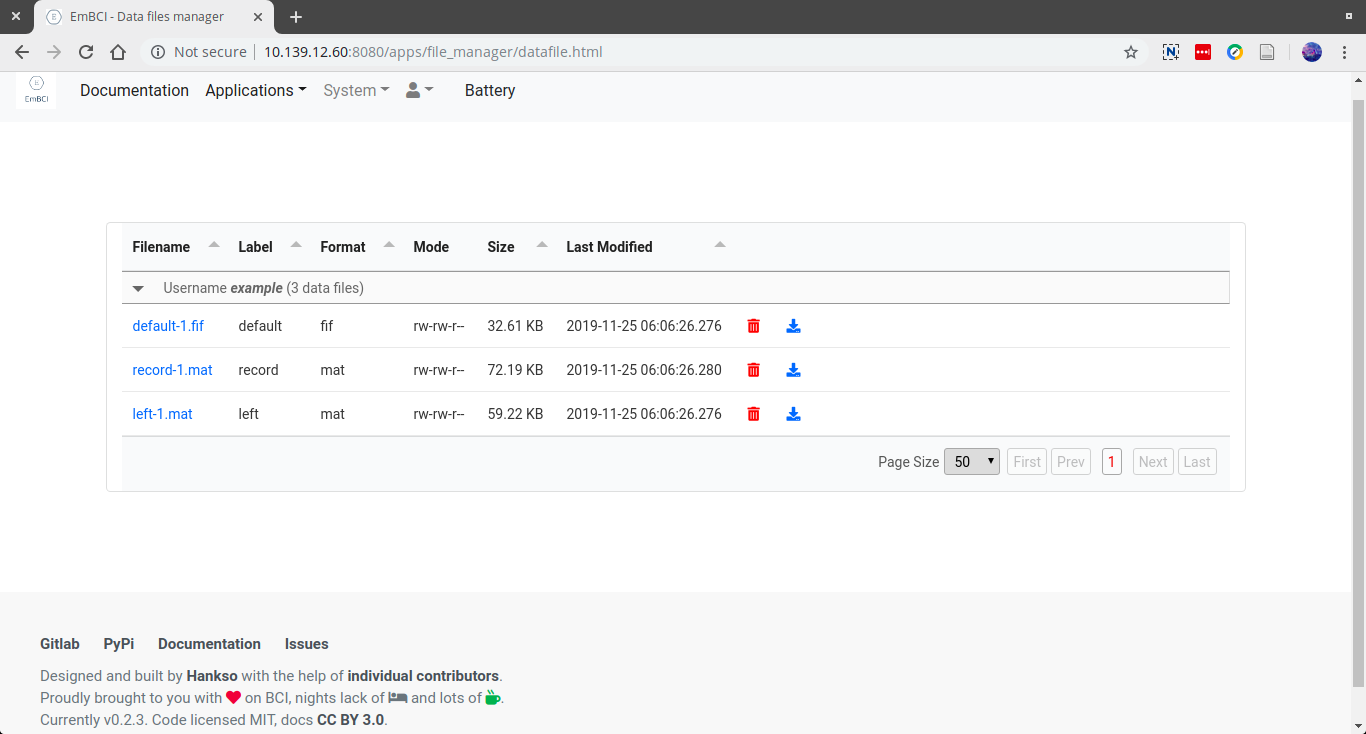The height and width of the screenshot is (734, 1366).
Task: Open the Documentation navbar item
Action: 134,90
